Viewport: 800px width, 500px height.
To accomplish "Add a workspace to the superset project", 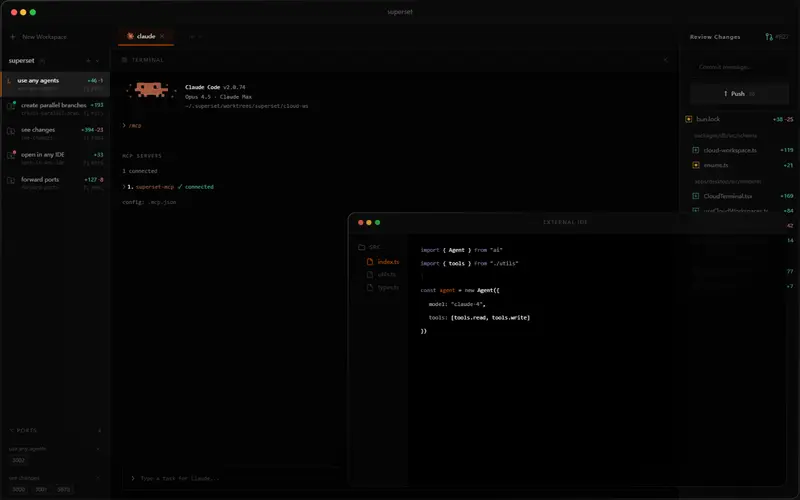I will click(x=88, y=61).
